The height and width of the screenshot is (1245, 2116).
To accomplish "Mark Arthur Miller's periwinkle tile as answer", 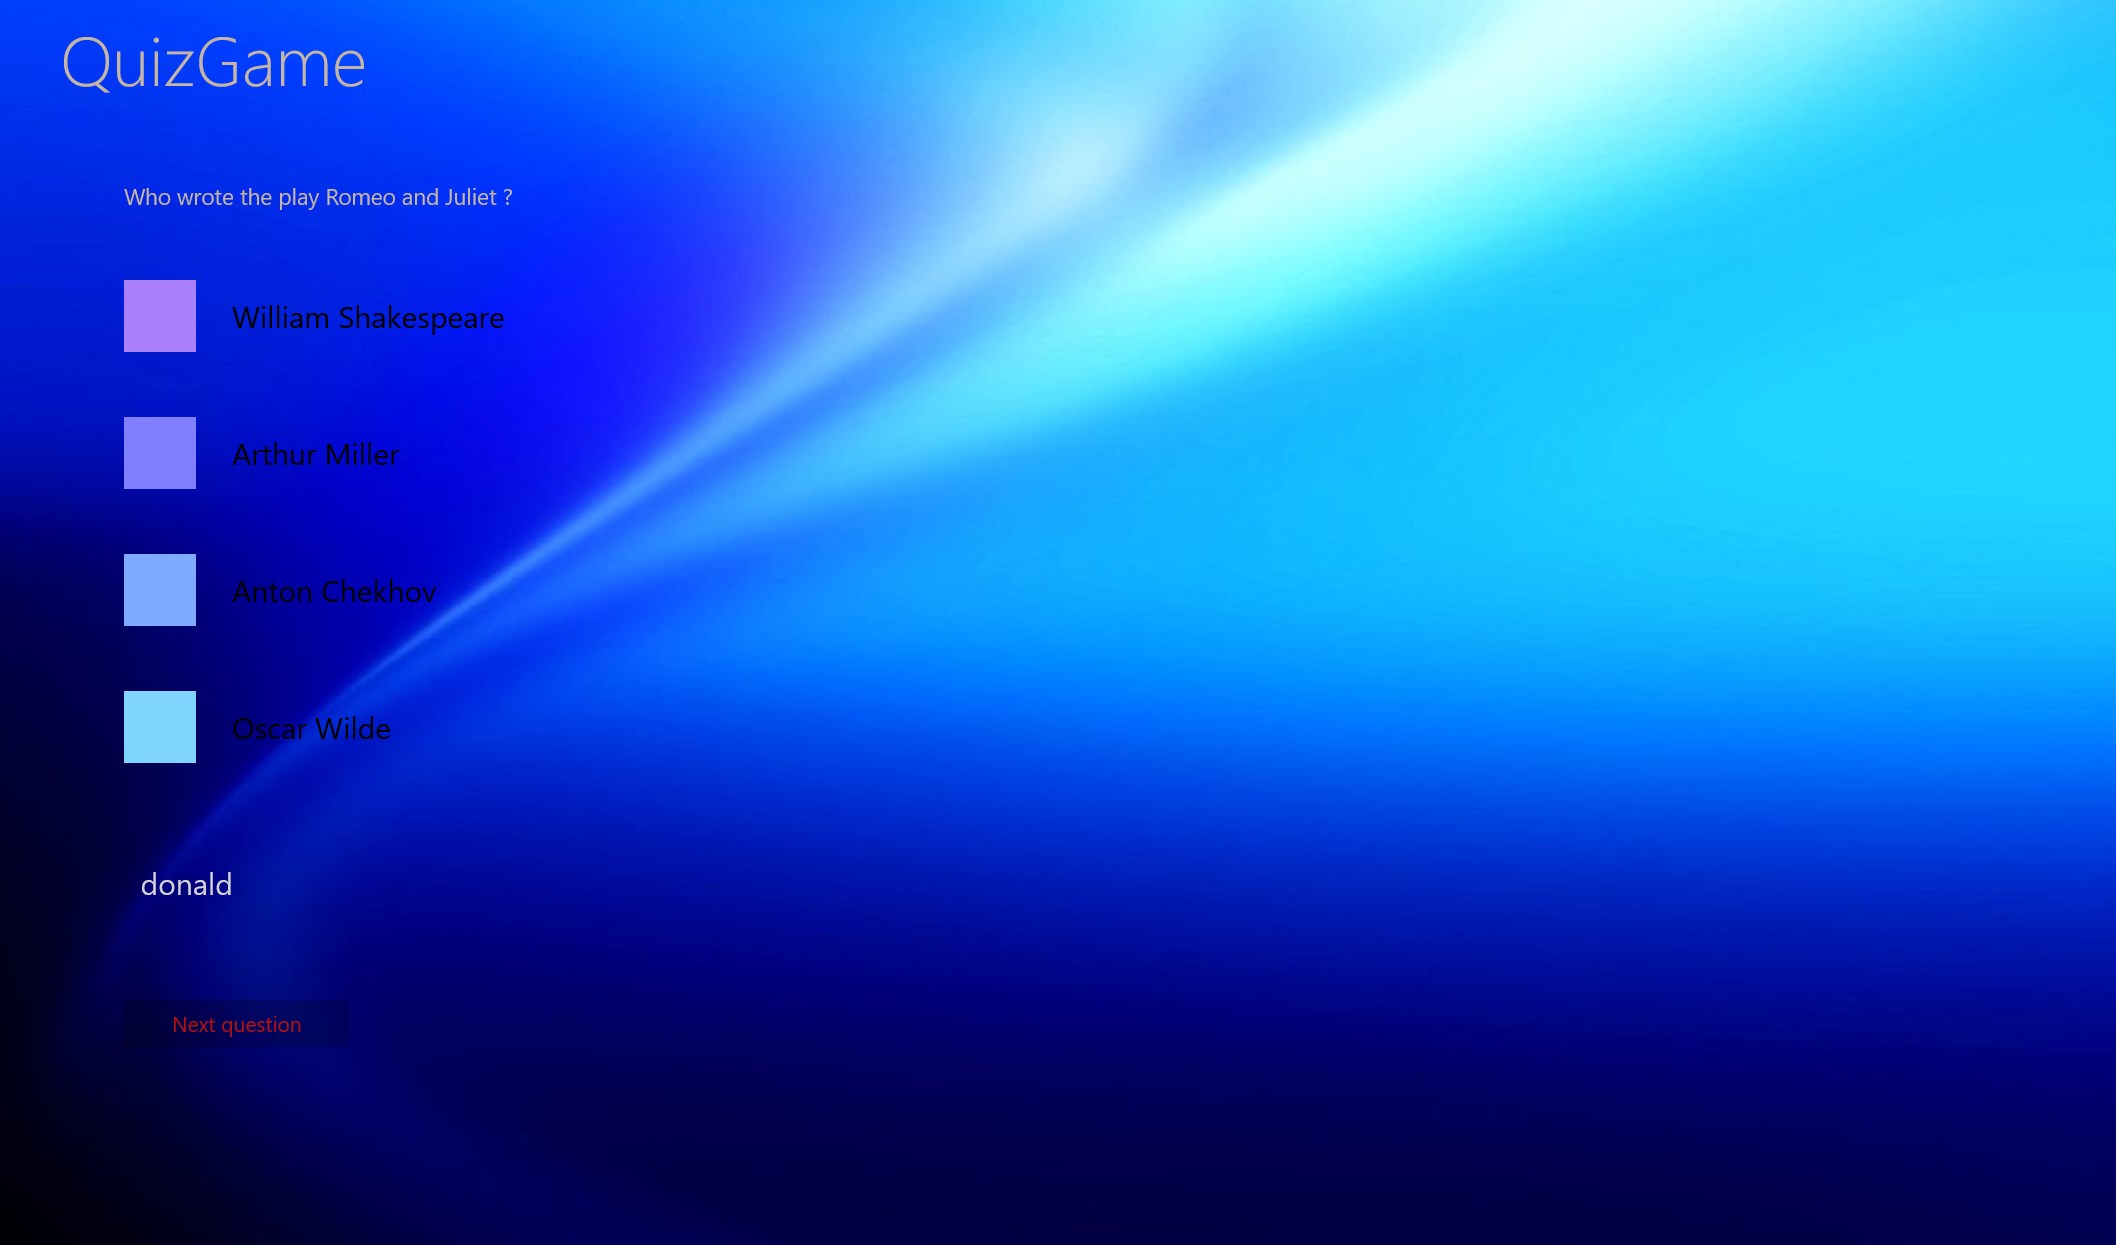I will pos(160,453).
